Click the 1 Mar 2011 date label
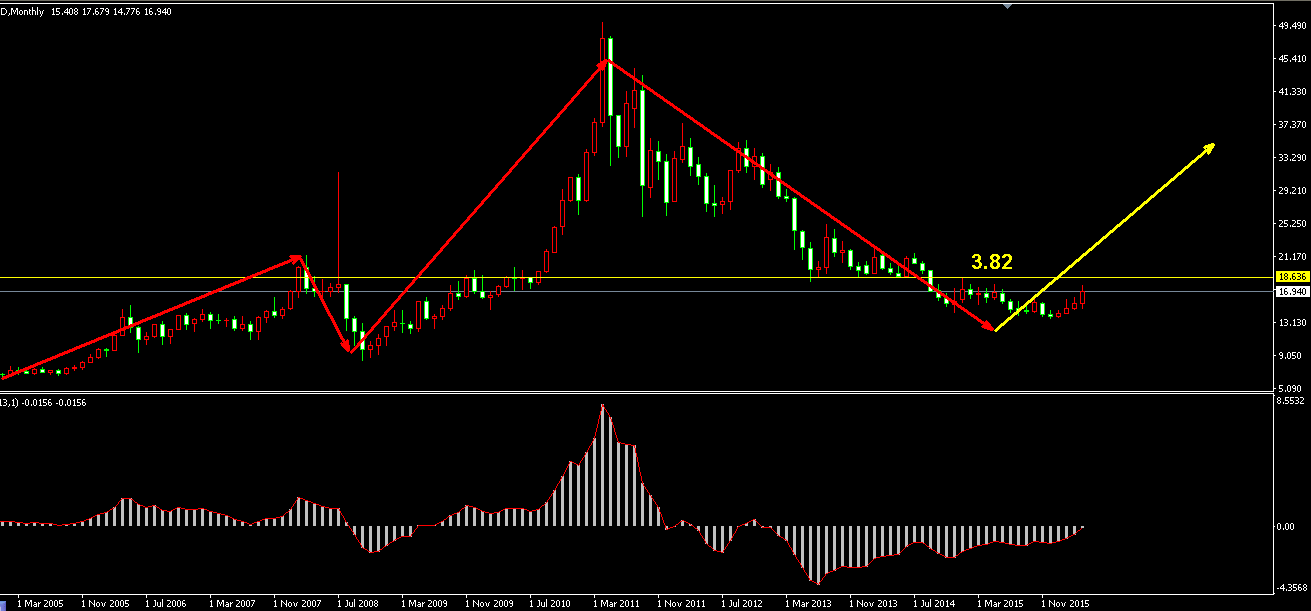The height and width of the screenshot is (611, 1311). 619,604
